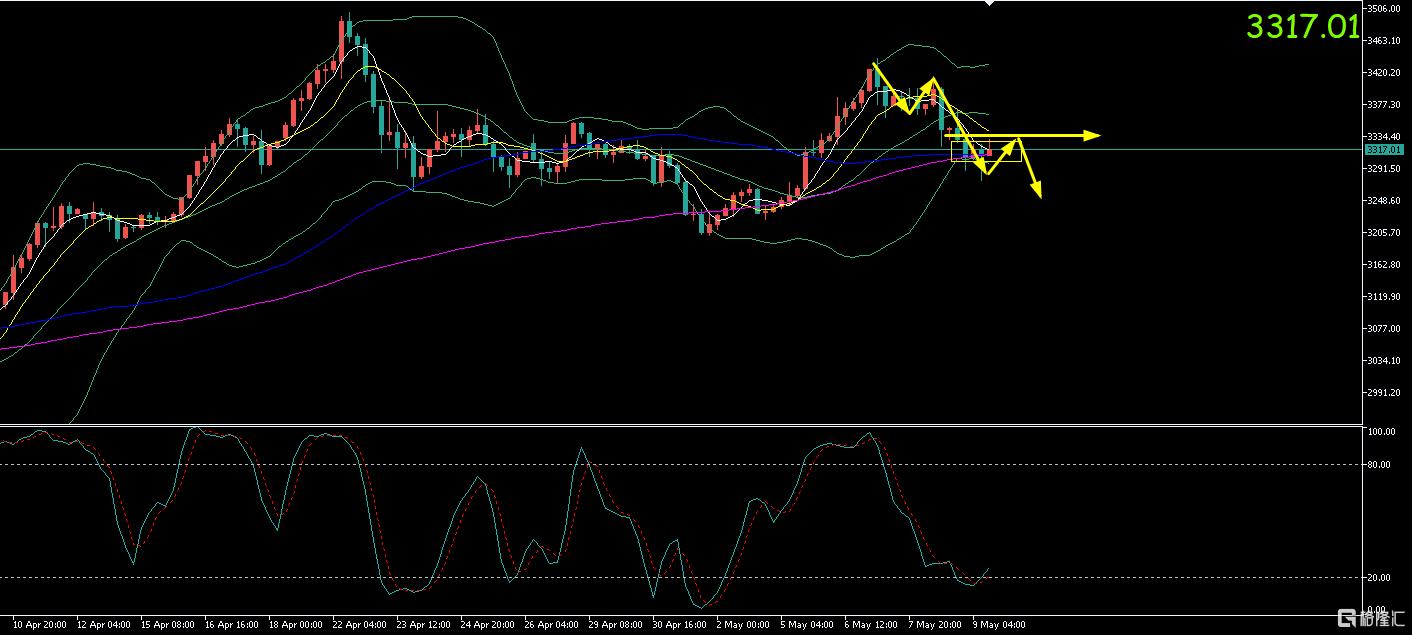Click the 3334.40 price axis label
This screenshot has width=1412, height=635.
point(1386,136)
